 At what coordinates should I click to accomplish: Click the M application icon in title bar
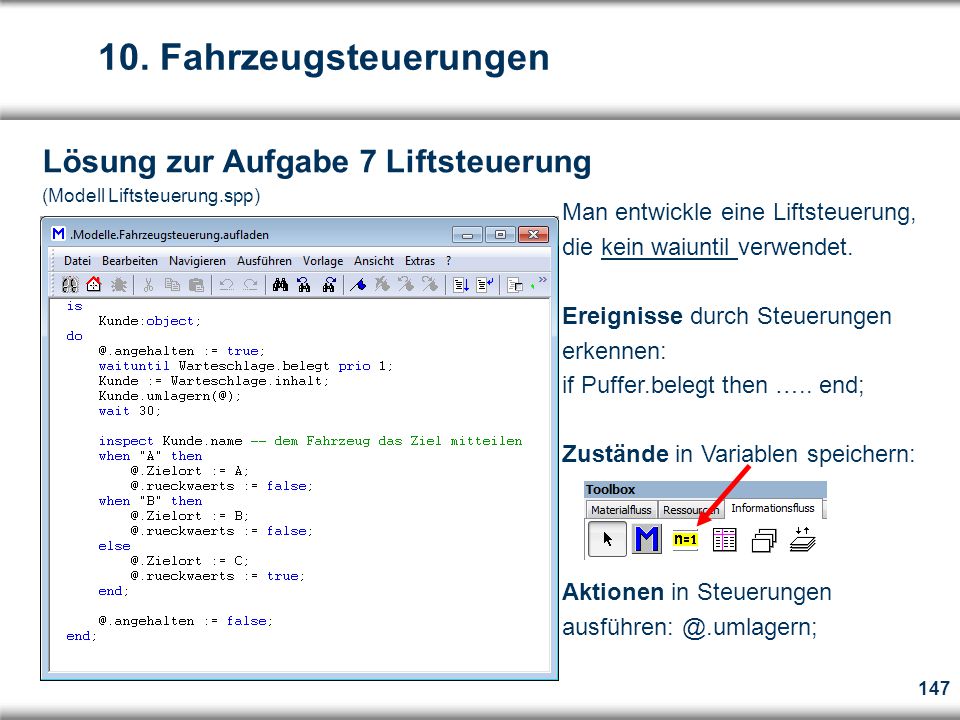coord(59,234)
